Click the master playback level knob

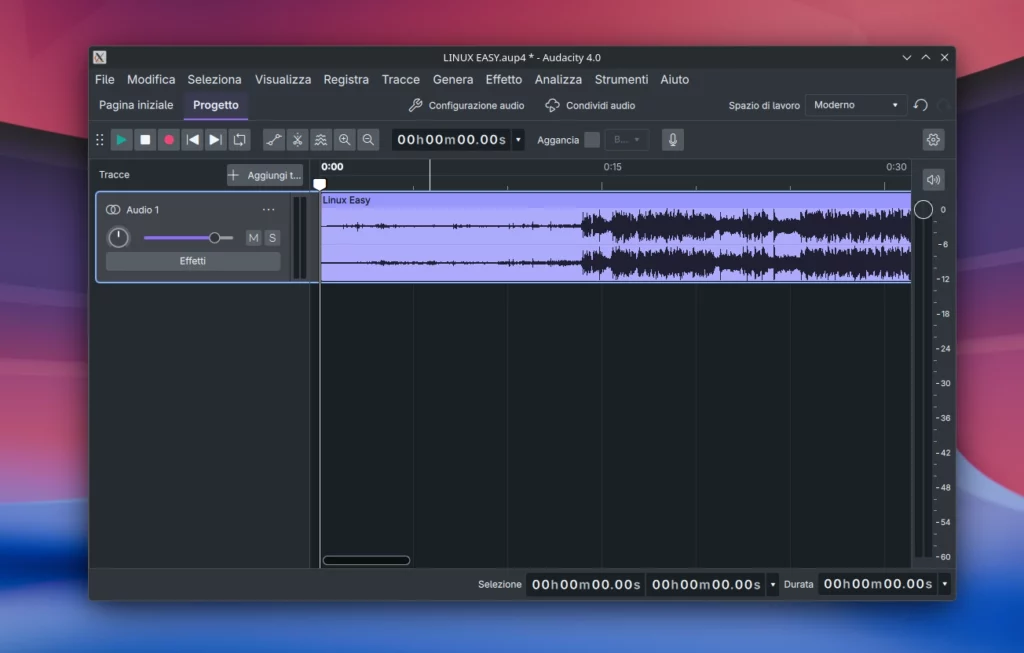(x=923, y=210)
